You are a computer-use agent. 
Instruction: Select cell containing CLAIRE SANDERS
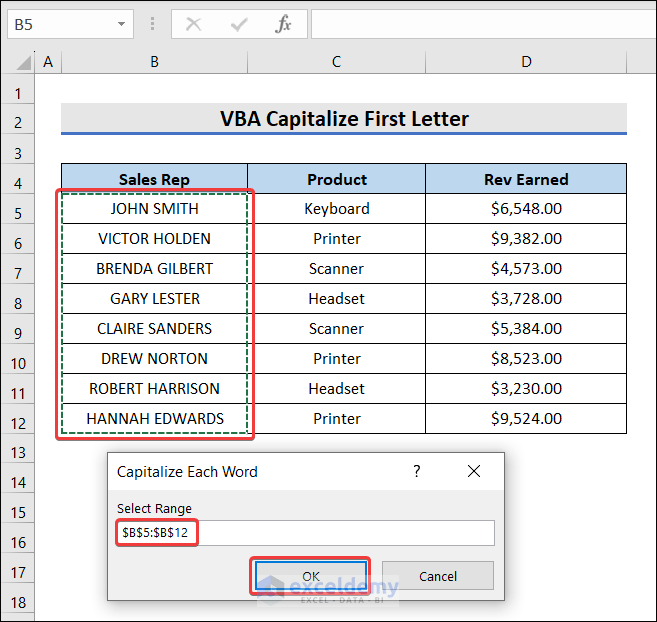tap(155, 329)
